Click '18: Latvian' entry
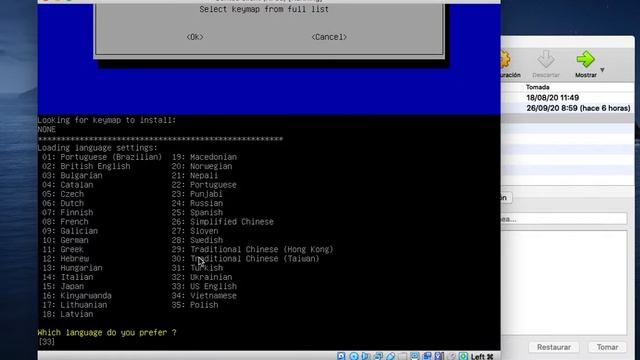Screen dimensions: 640x360 click(x=67, y=314)
